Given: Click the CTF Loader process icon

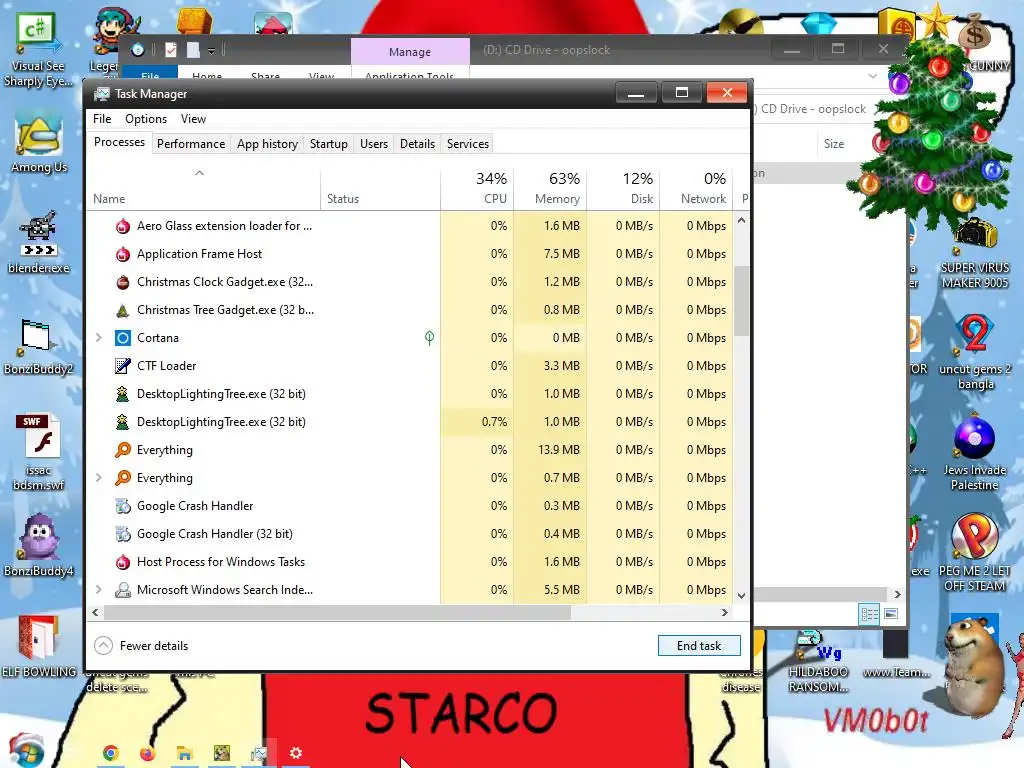Looking at the screenshot, I should [x=123, y=366].
